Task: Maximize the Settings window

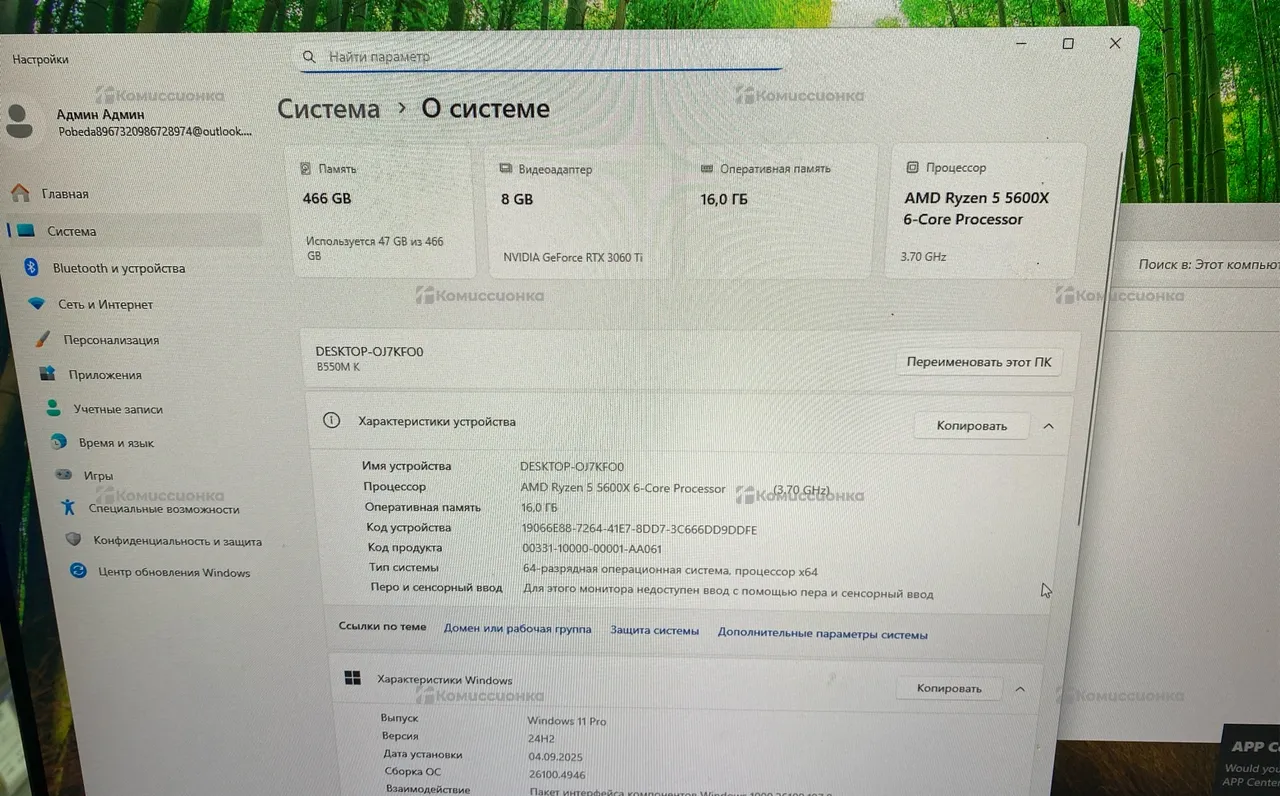Action: pyautogui.click(x=1068, y=44)
